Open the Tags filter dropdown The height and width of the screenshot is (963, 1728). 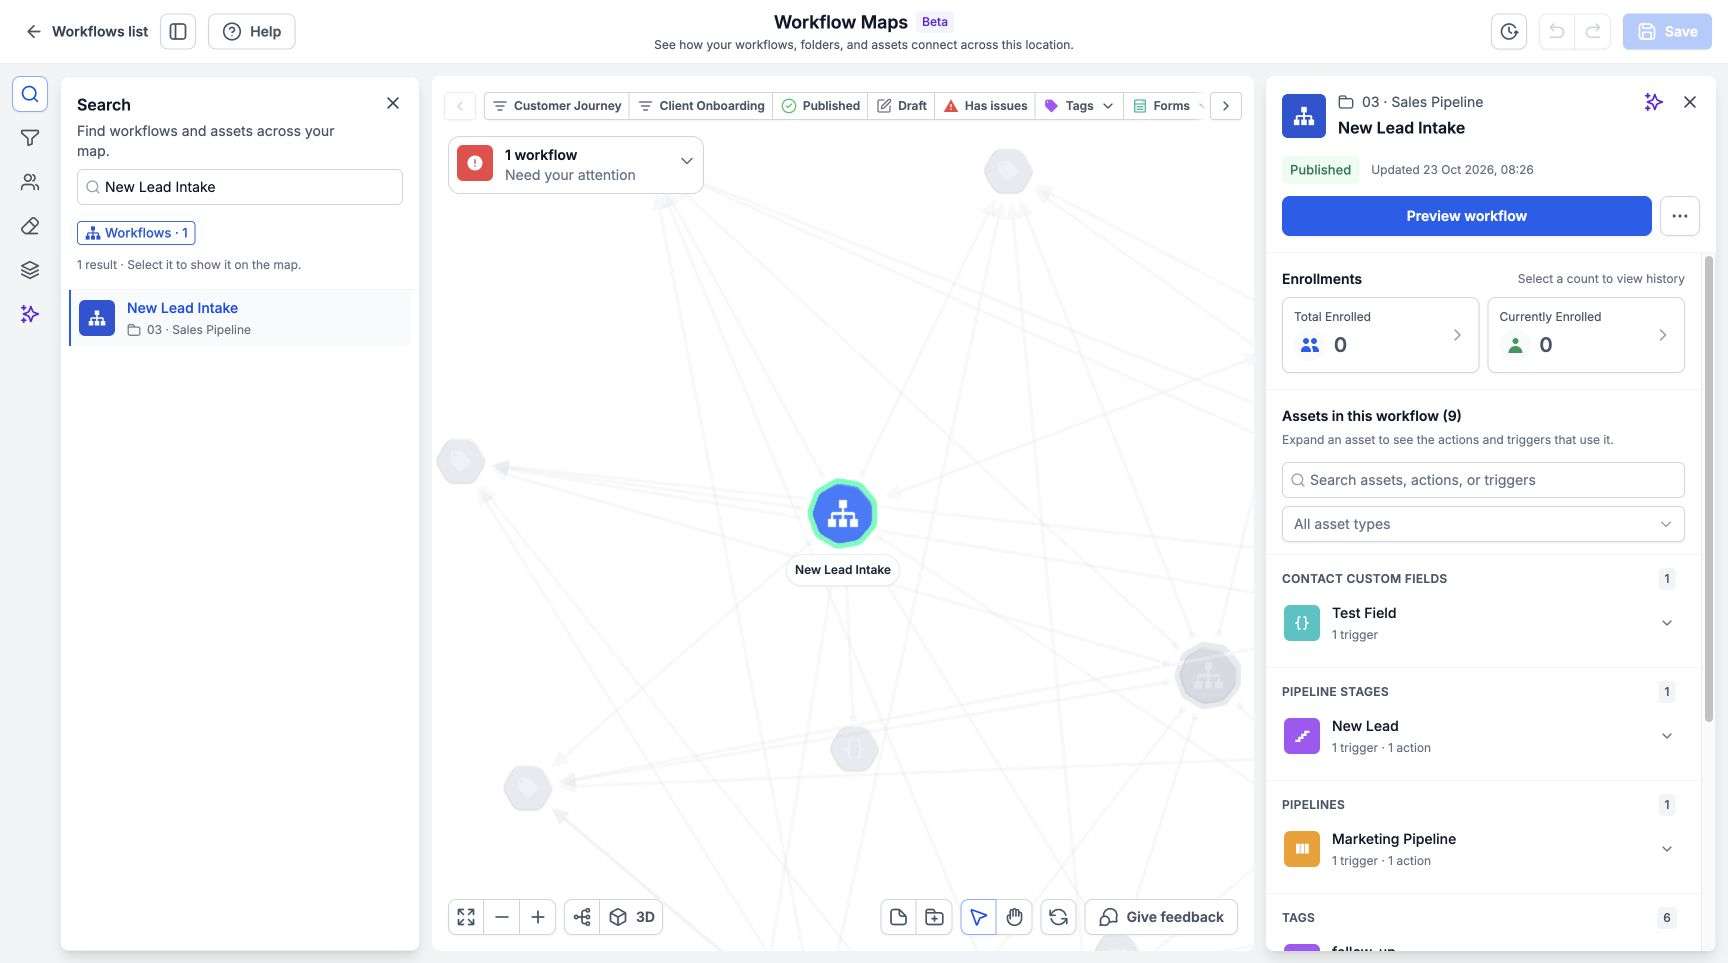(1079, 106)
